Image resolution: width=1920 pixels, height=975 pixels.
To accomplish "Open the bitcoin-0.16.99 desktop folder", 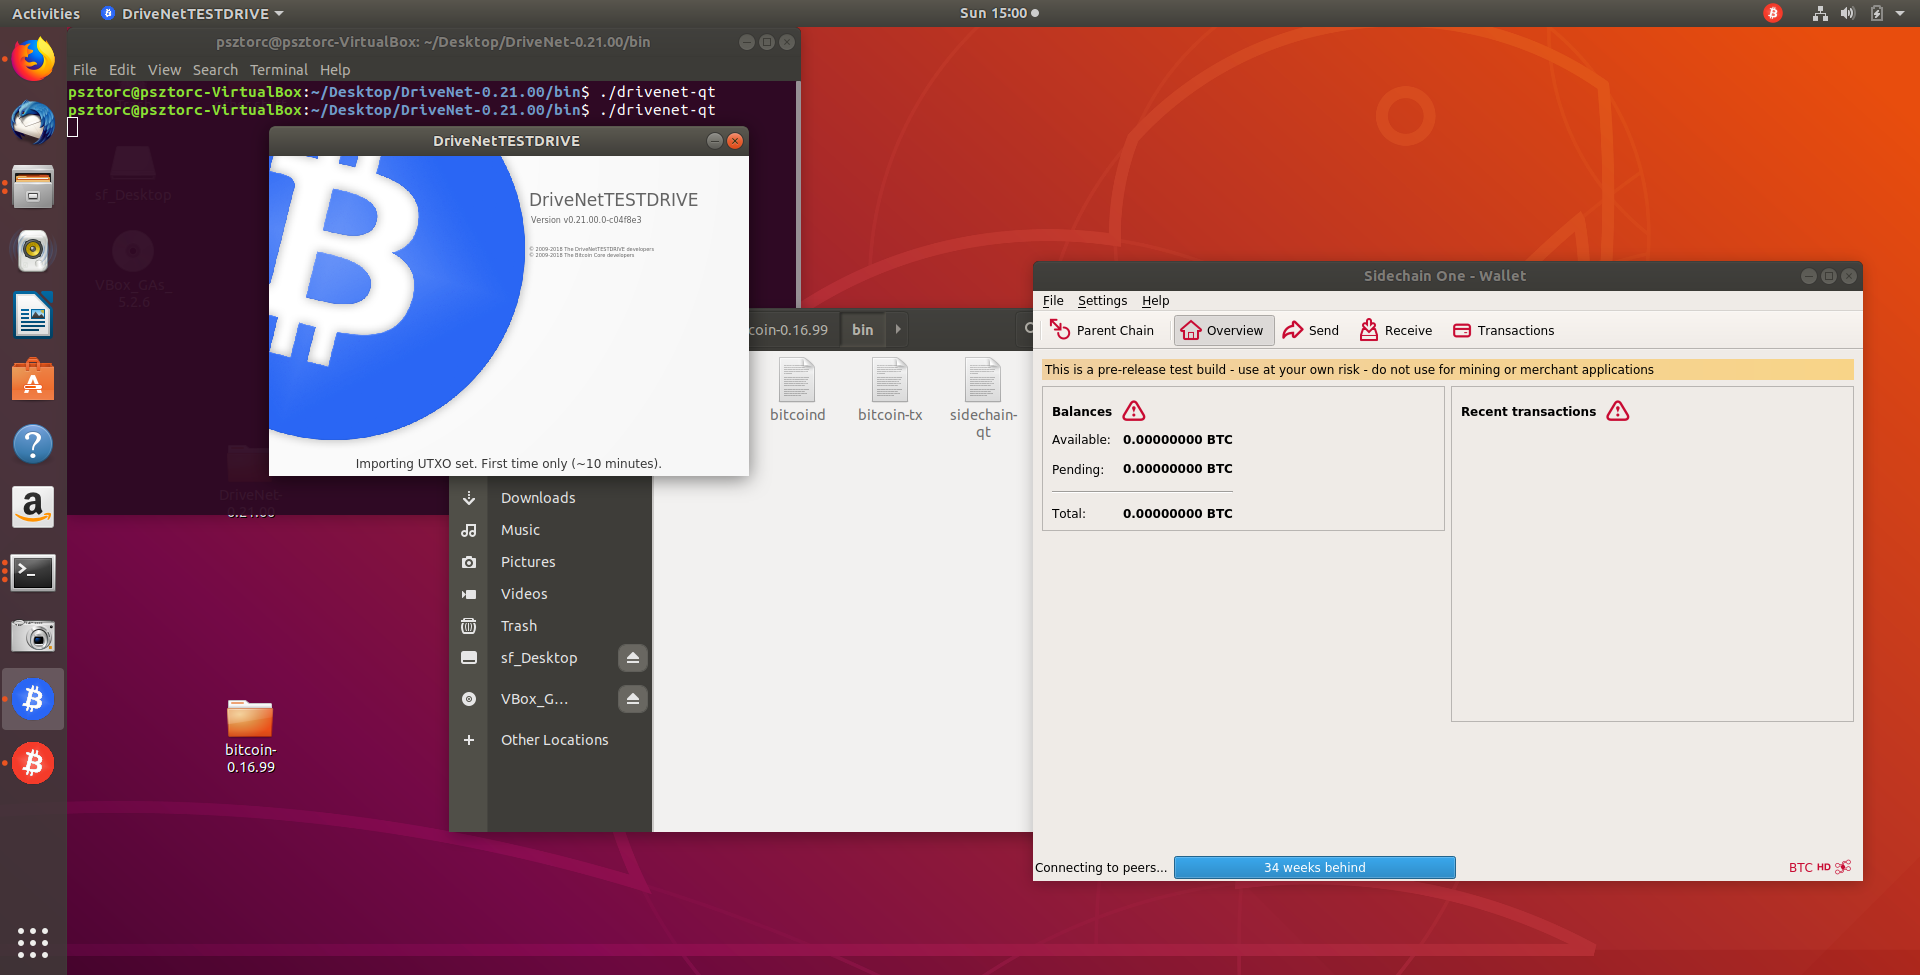I will (x=250, y=736).
